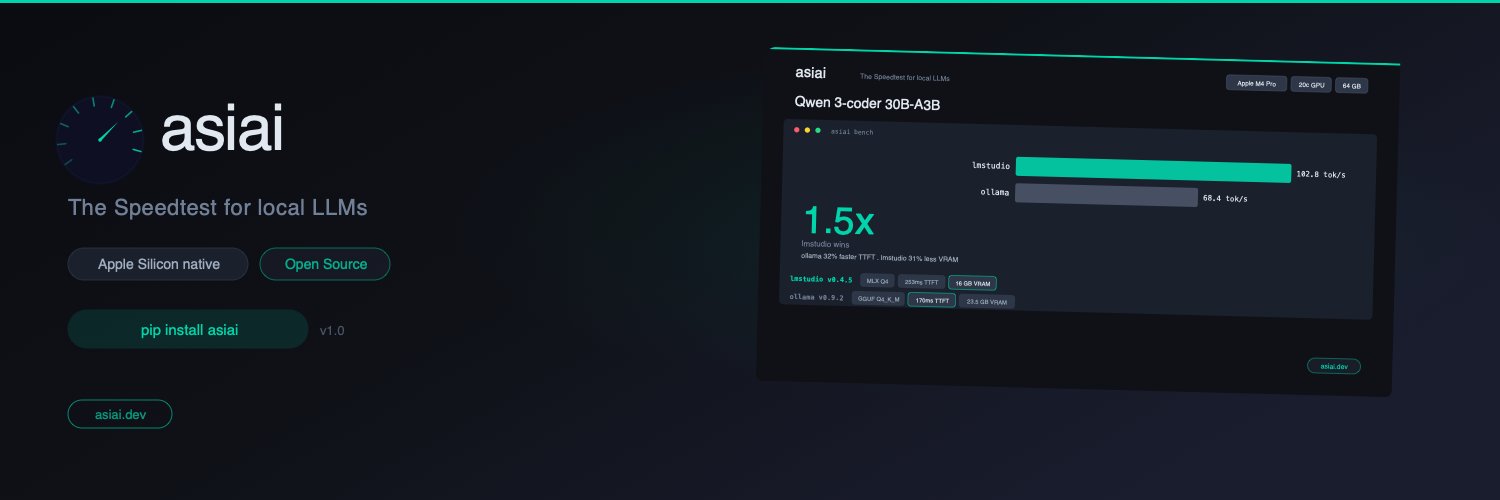Click the 'lmstudio wins' caption
Screen dimensions: 1500x500
(825, 244)
